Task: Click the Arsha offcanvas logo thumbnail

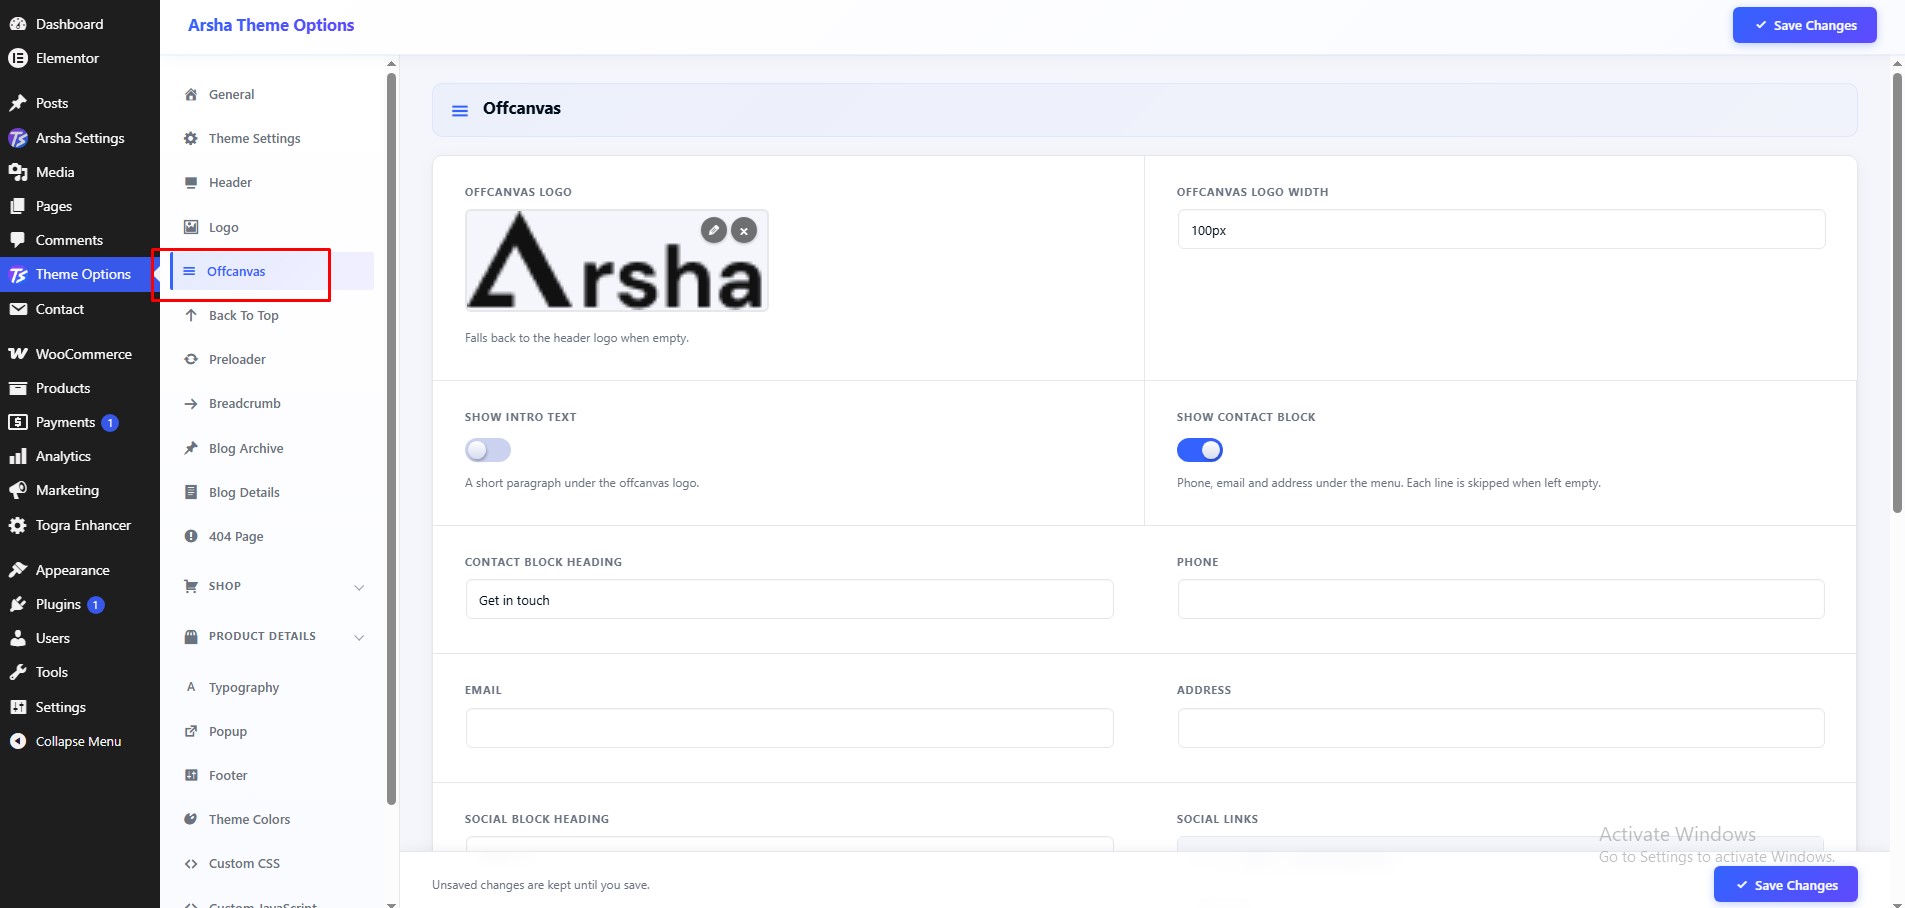Action: point(616,262)
